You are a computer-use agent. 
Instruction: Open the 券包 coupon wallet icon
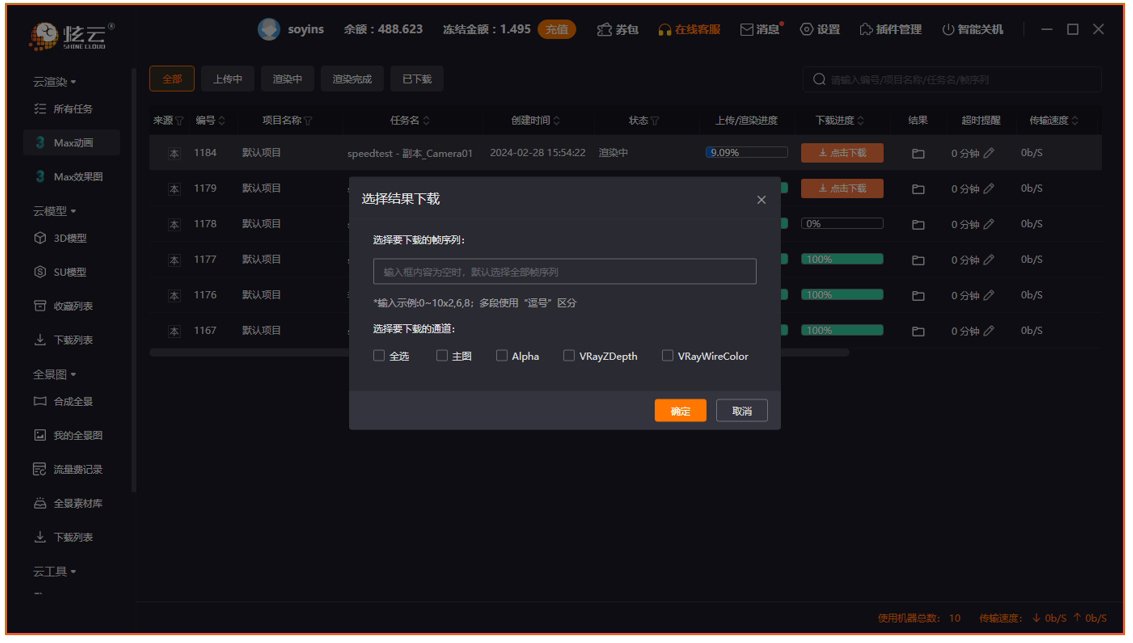[x=603, y=29]
